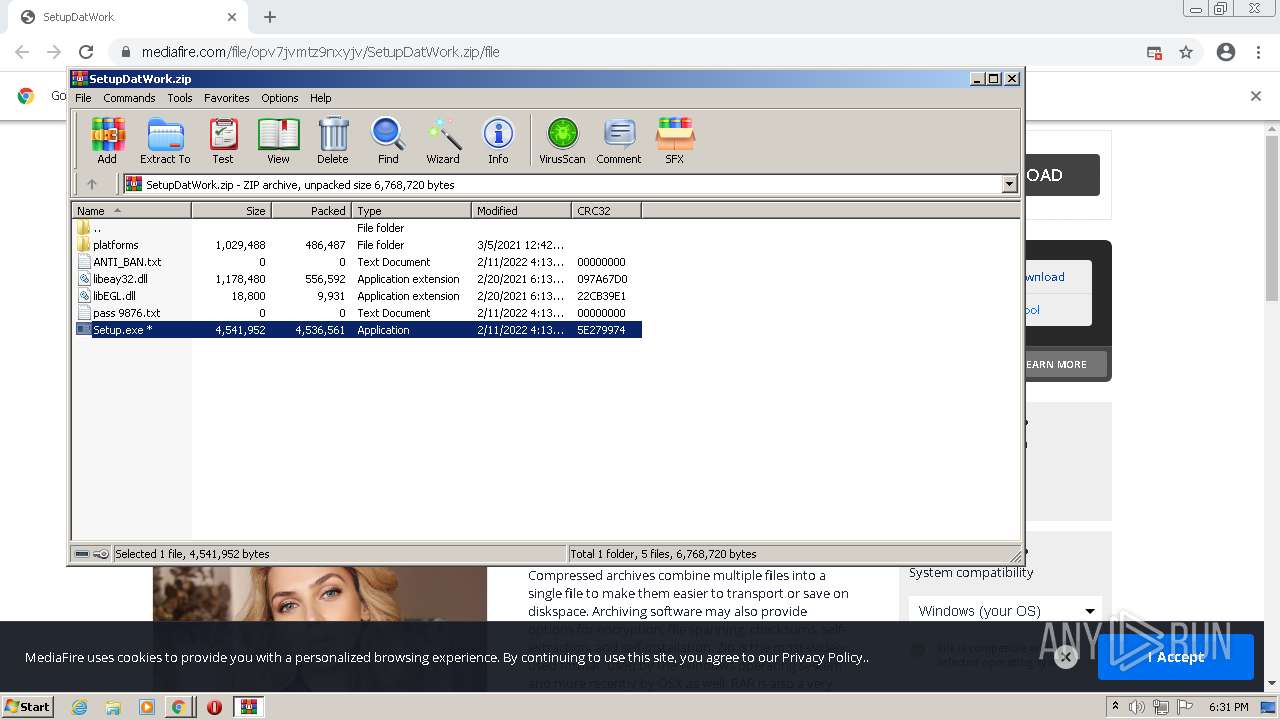Screen dimensions: 1280x720
Task: Click the SFX toolbar icon
Action: pos(675,141)
